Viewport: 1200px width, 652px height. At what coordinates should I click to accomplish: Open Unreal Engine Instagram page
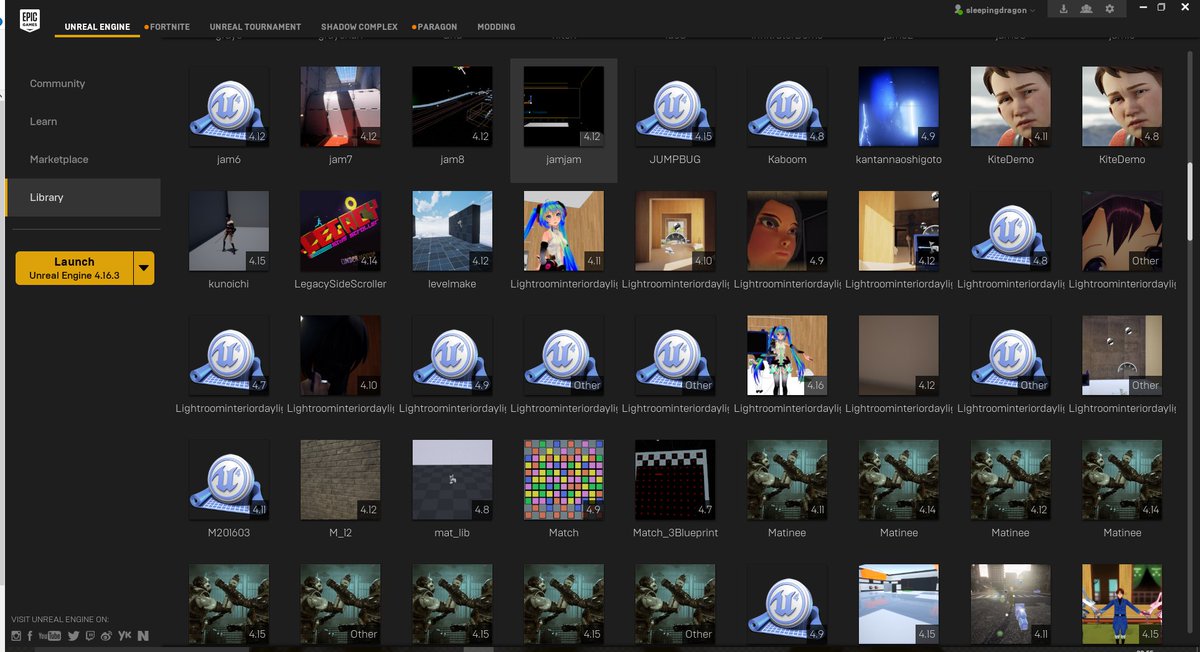pos(16,636)
